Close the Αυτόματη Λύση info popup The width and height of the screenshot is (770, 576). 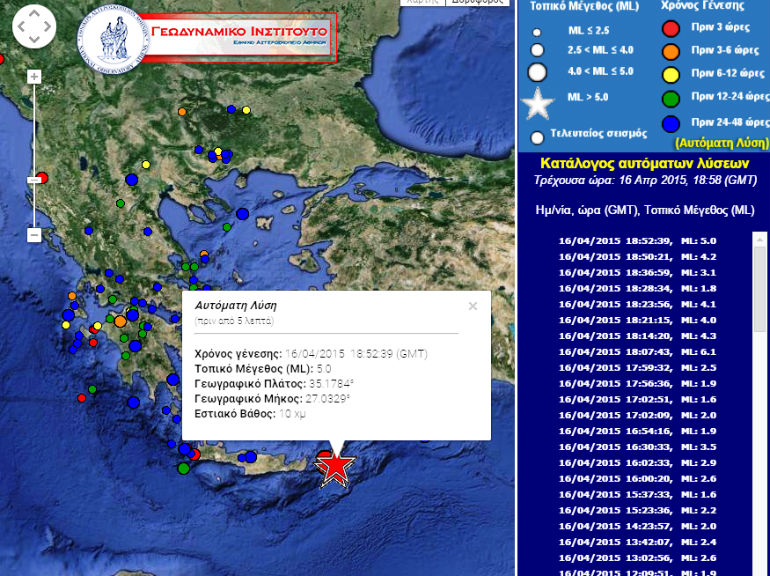pyautogui.click(x=473, y=307)
